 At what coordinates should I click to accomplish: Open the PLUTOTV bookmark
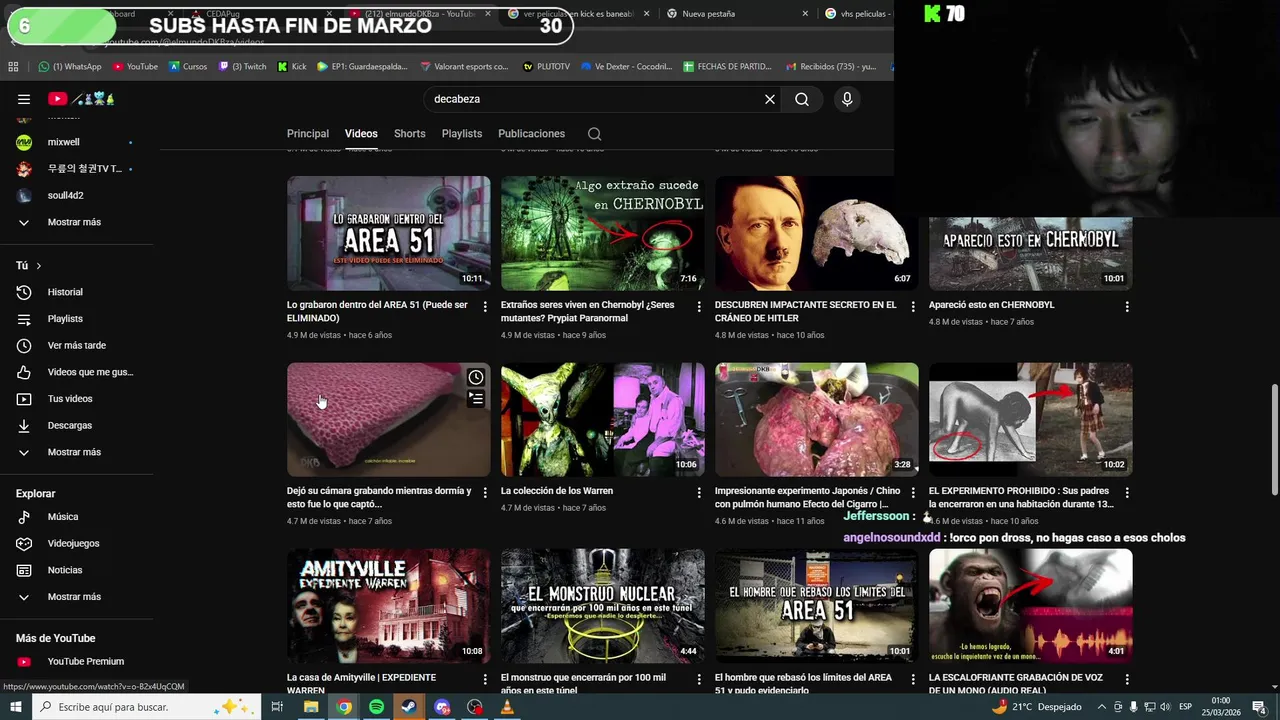pyautogui.click(x=546, y=67)
